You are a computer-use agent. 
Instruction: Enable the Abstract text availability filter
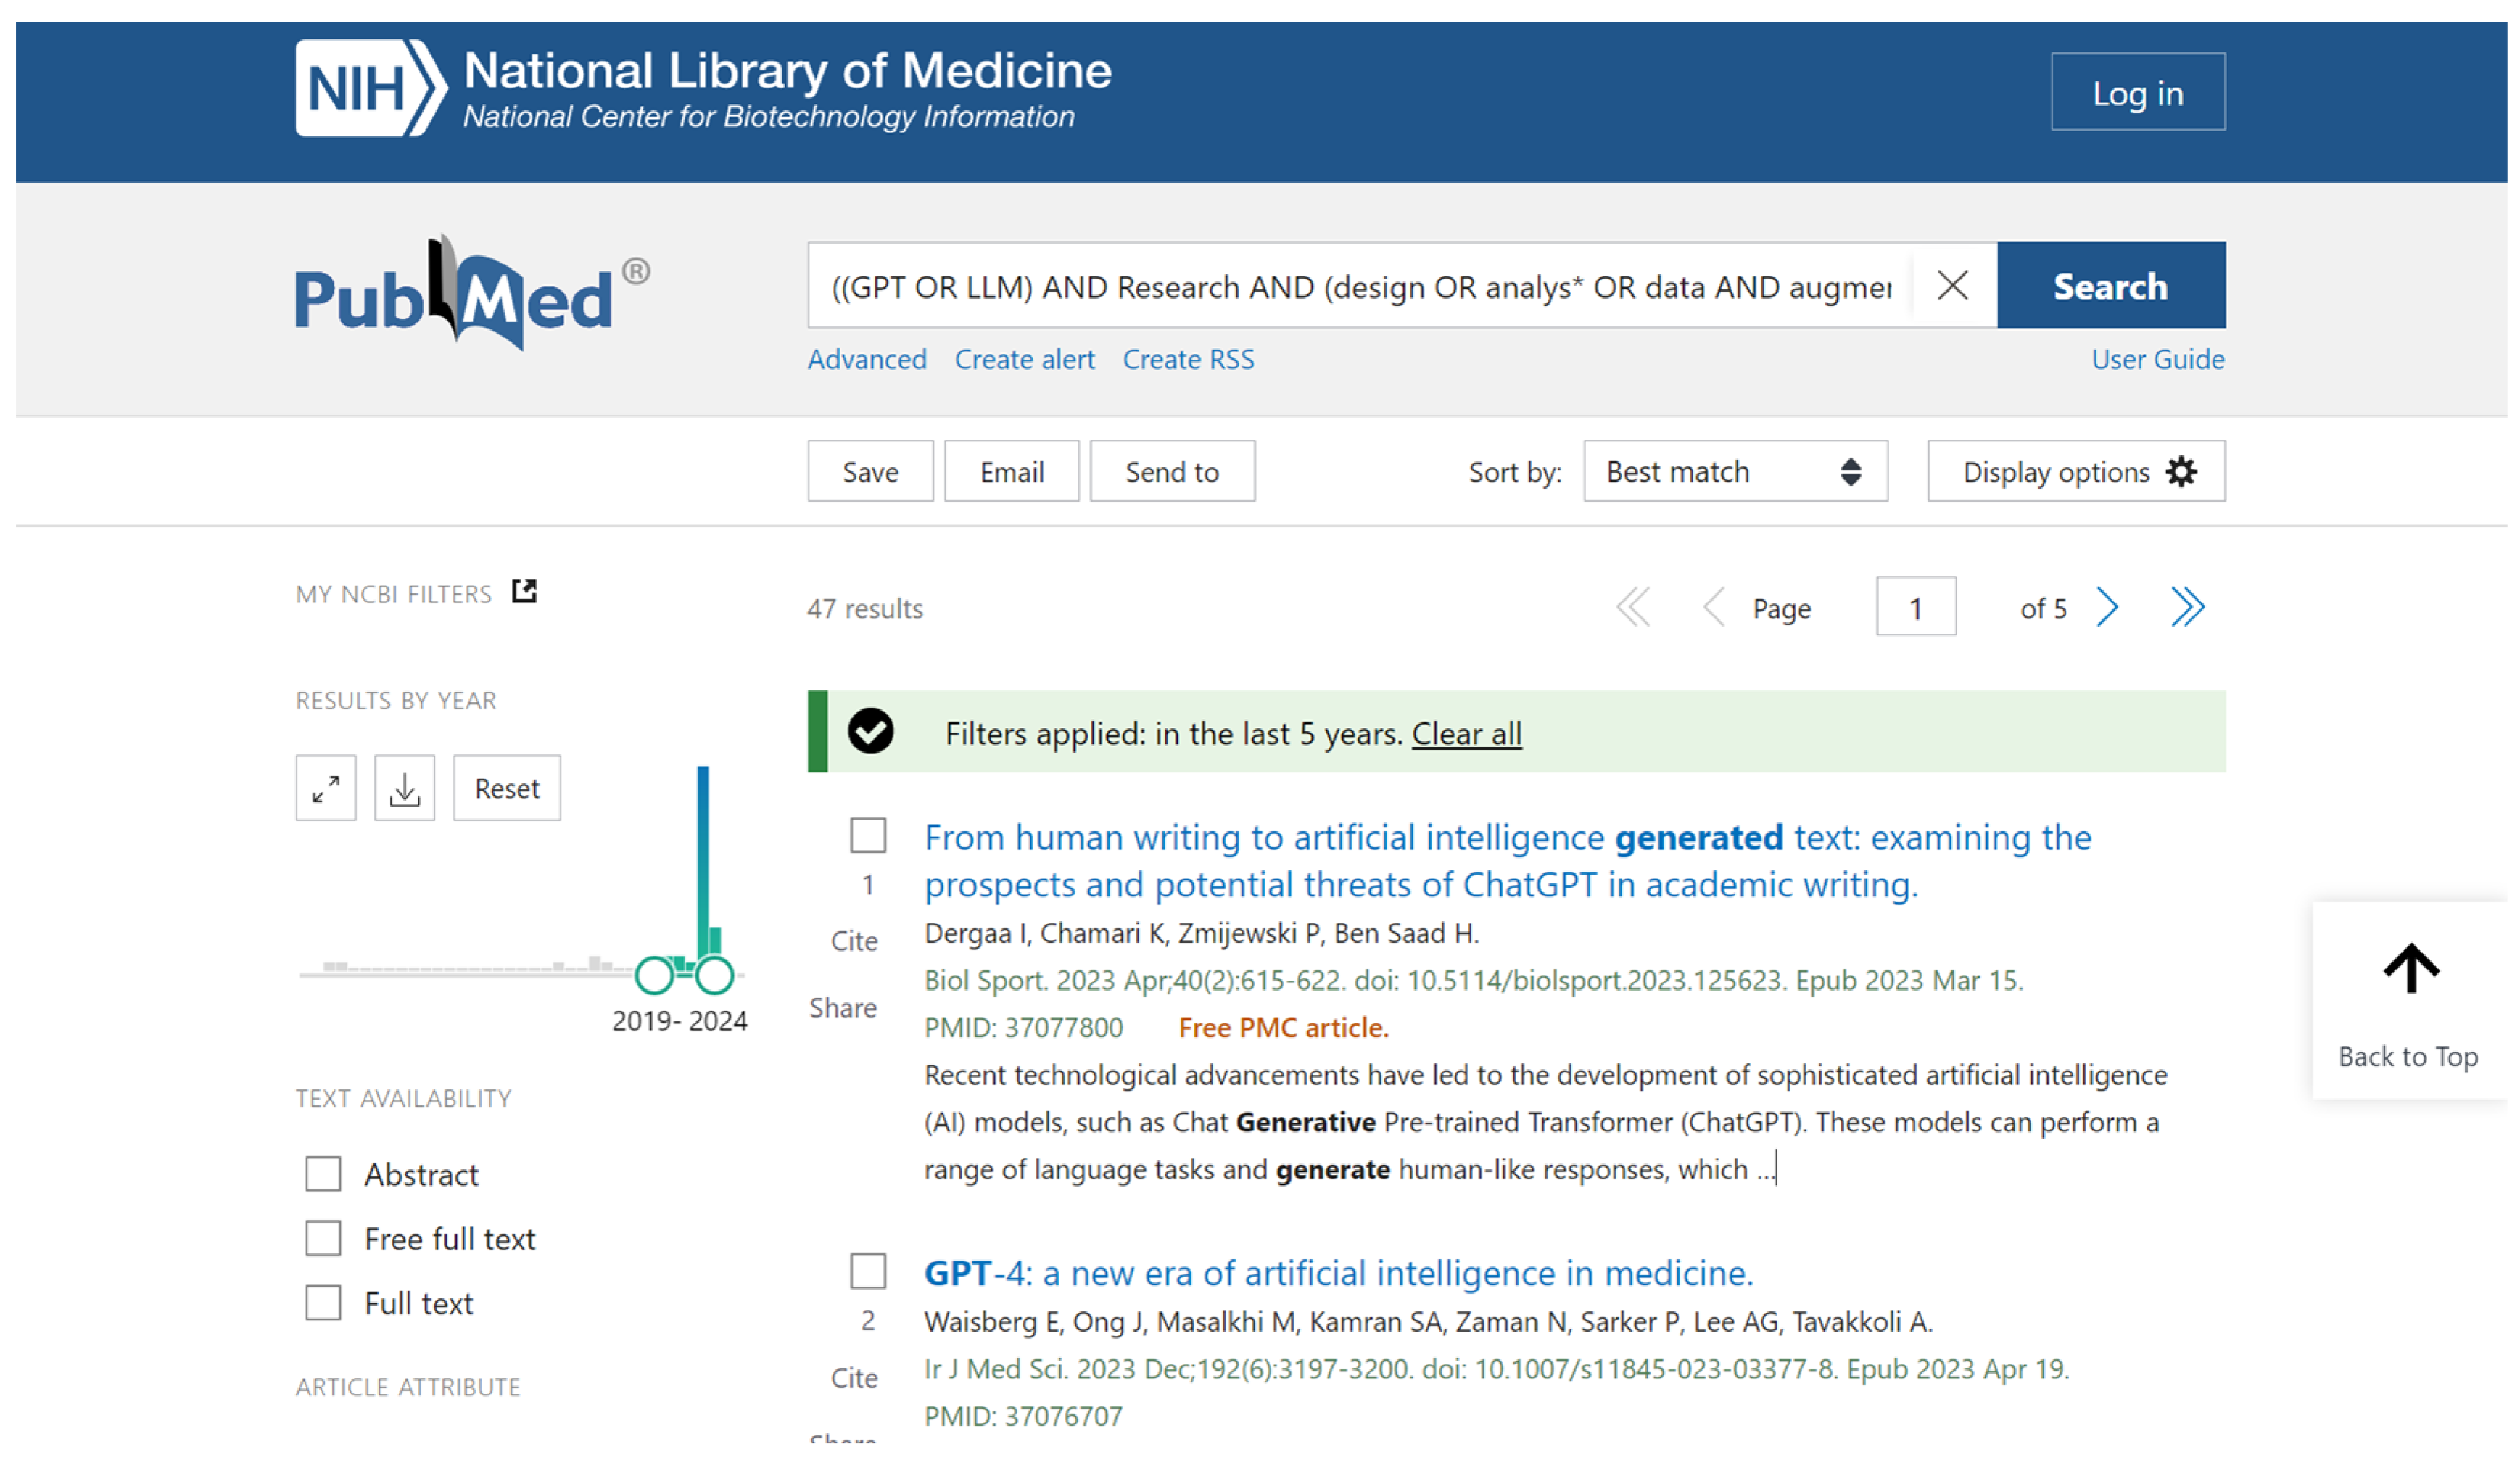[323, 1174]
